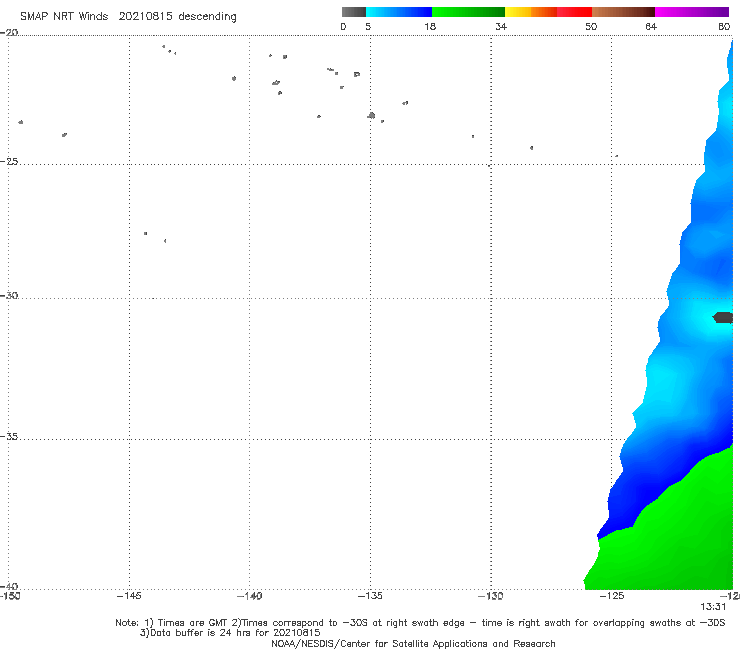Screen dimensions: 740x650
Task: Click the latitude label '-35'
Action: (9, 436)
